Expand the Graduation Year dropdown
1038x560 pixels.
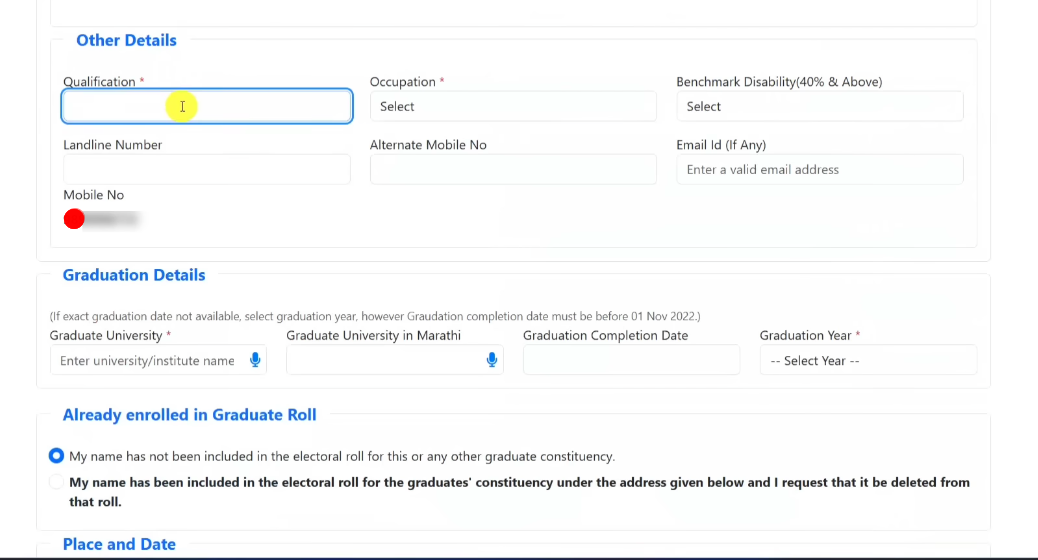[867, 360]
